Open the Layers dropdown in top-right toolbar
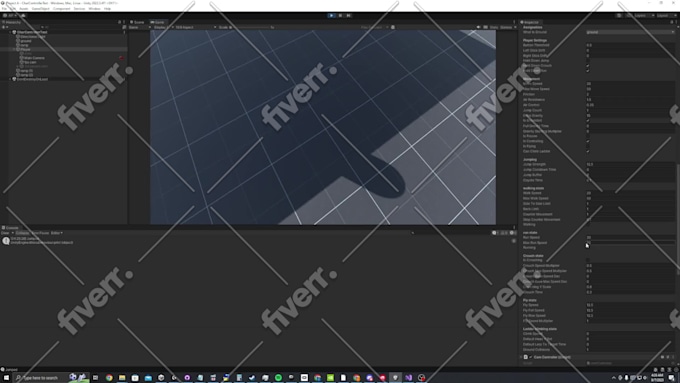The image size is (680, 383). 644,16
